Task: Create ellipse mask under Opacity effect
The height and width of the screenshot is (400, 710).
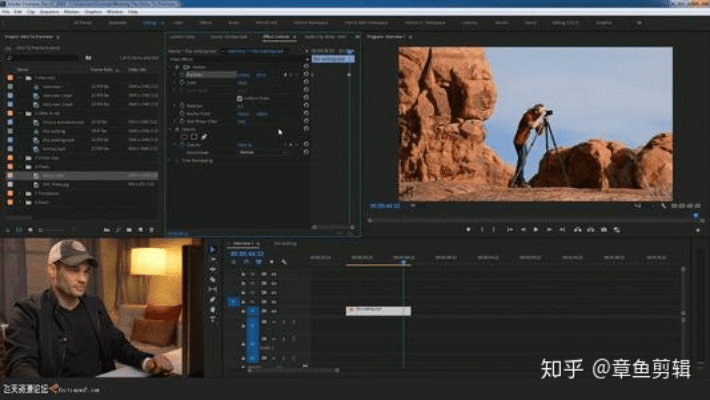Action: 186,136
